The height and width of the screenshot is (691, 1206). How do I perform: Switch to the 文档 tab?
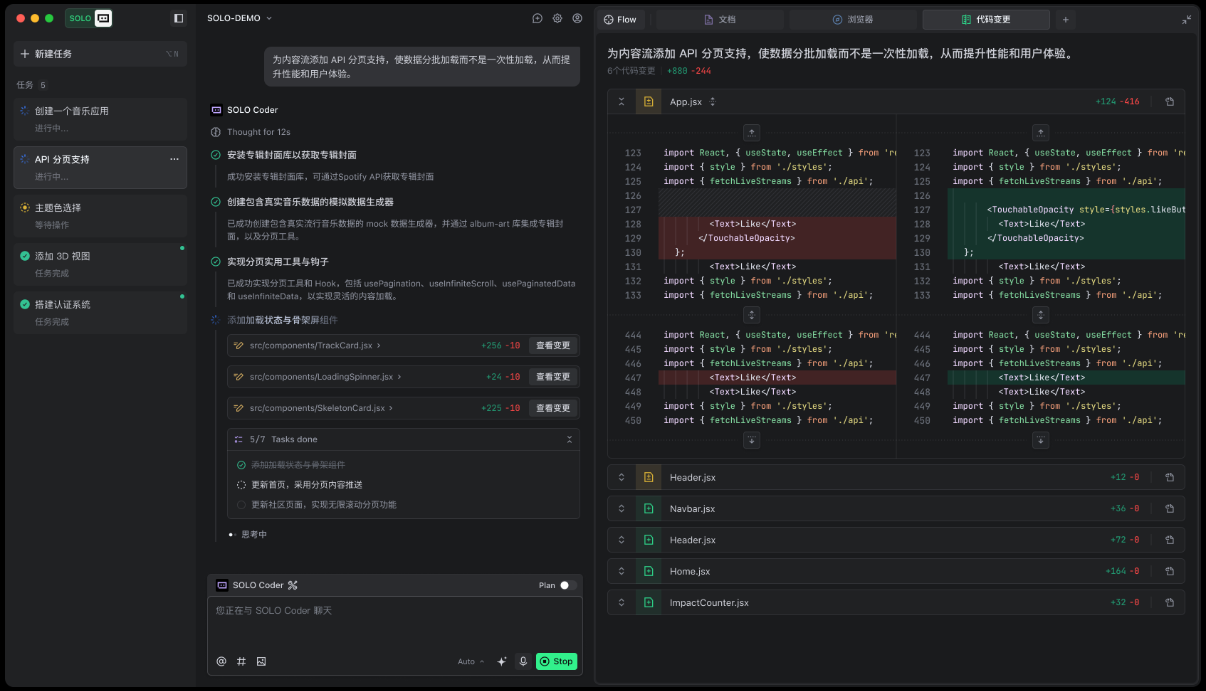tap(720, 19)
